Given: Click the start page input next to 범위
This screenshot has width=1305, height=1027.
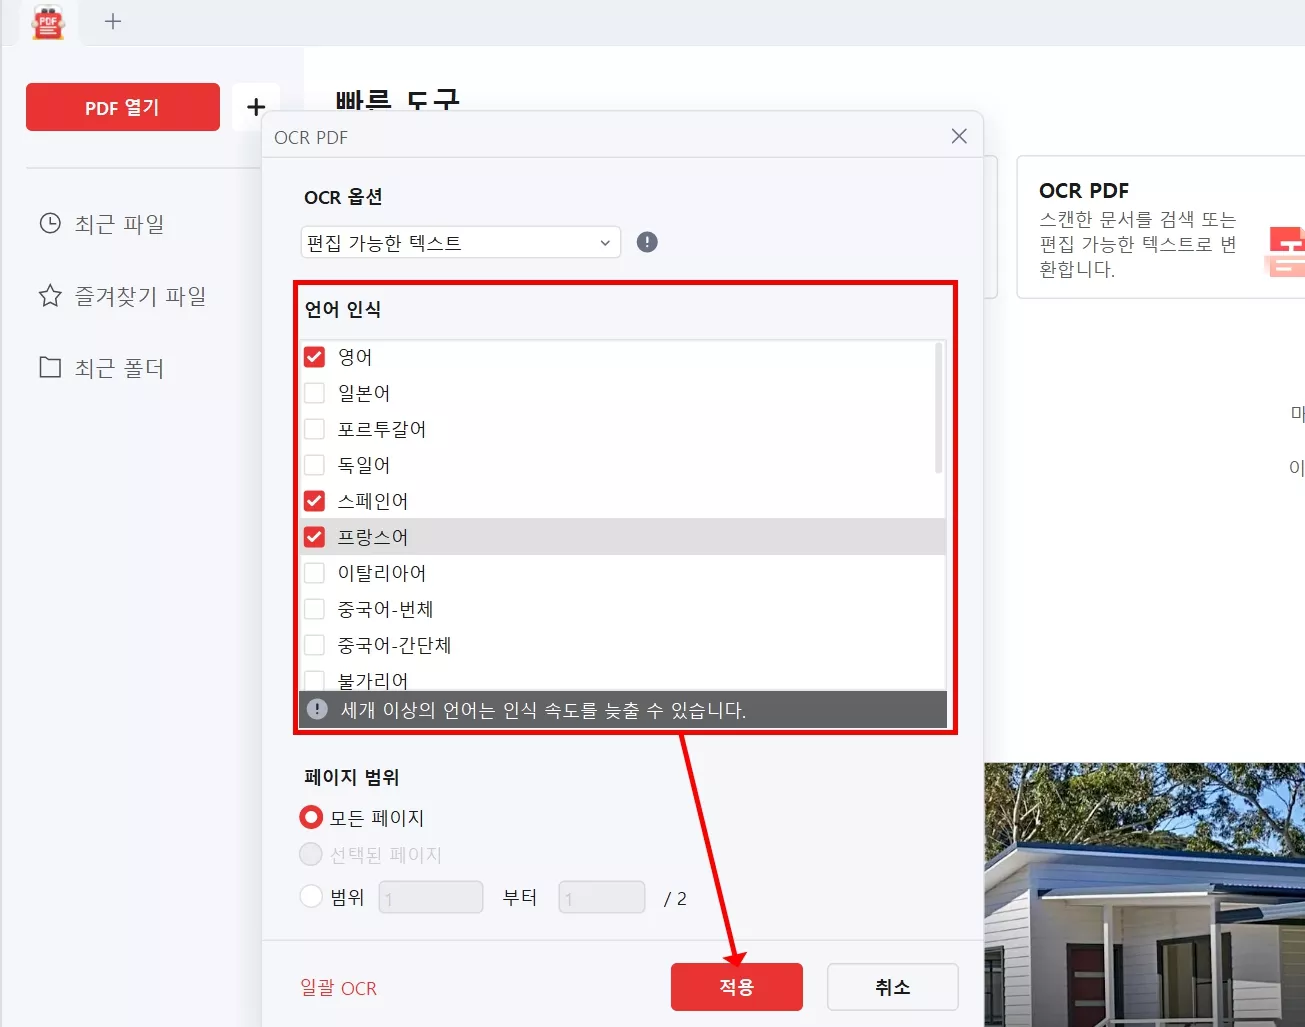Looking at the screenshot, I should pyautogui.click(x=430, y=896).
